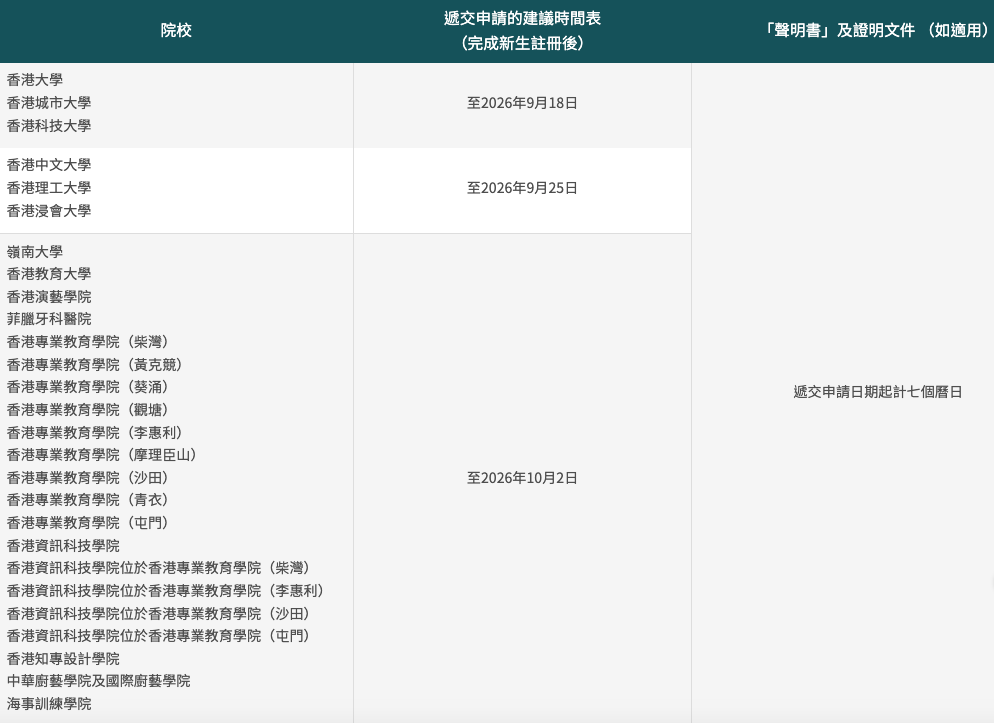
Task: Select the 香港演藝學院 row text
Action: click(49, 297)
